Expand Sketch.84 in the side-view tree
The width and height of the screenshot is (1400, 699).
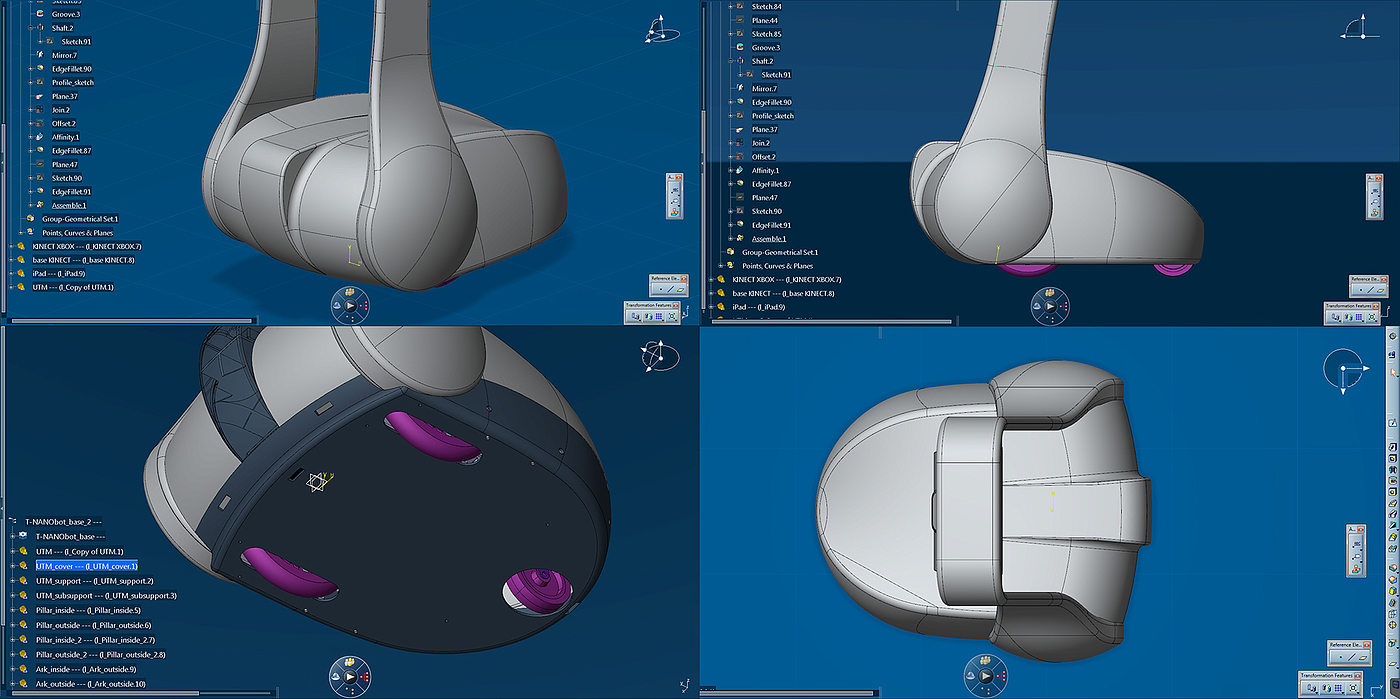730,7
